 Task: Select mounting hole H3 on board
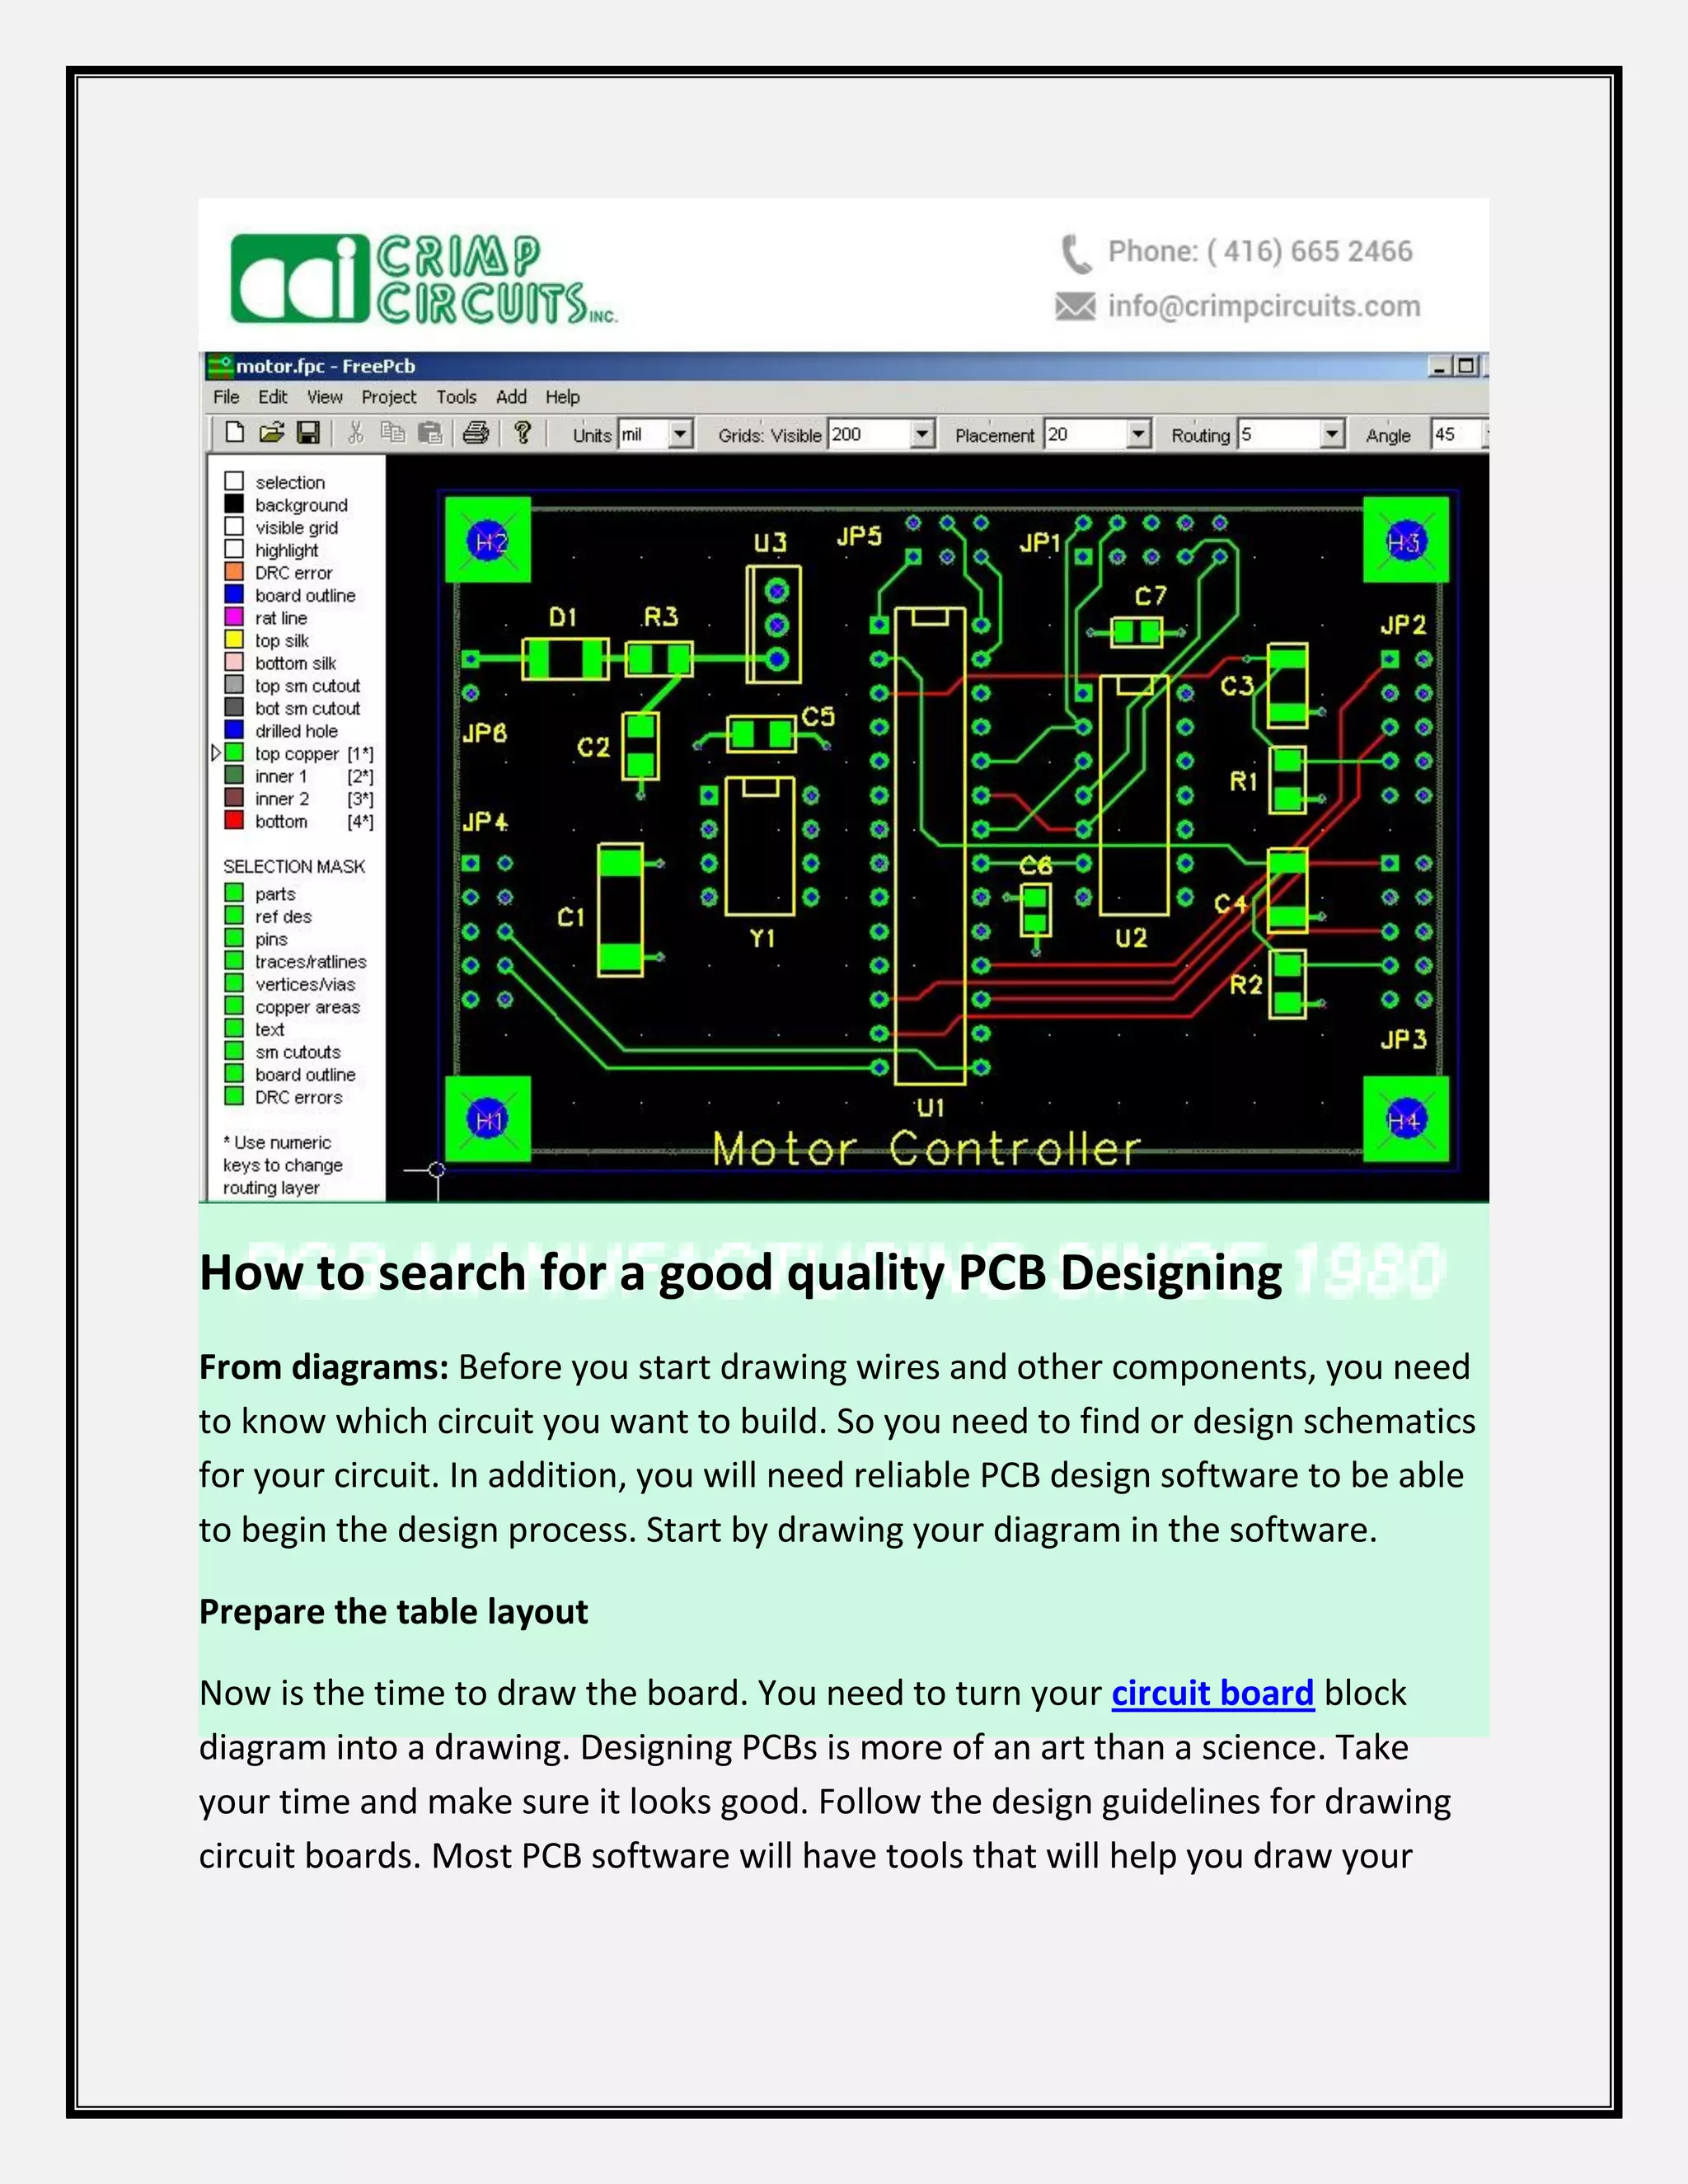click(1406, 540)
